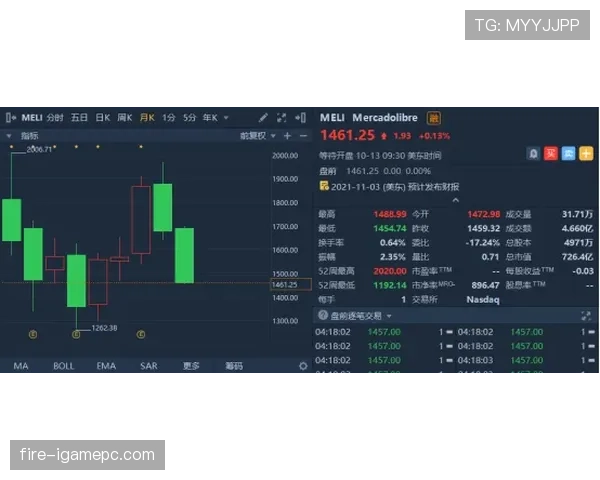Toggle the MA indicator
600x480 pixels.
click(21, 366)
